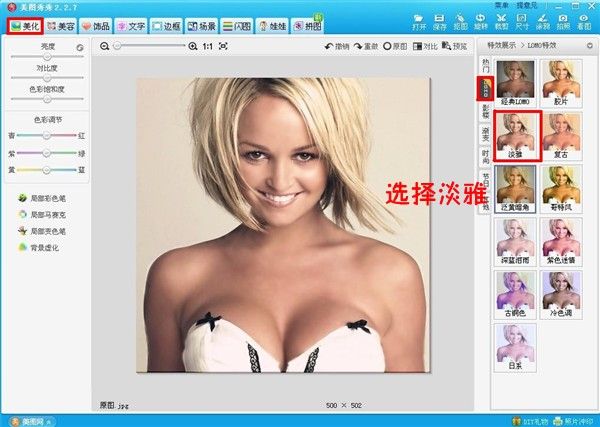The width and height of the screenshot is (600, 427).
Task: Switch to the 美容 tab
Action: [x=60, y=26]
